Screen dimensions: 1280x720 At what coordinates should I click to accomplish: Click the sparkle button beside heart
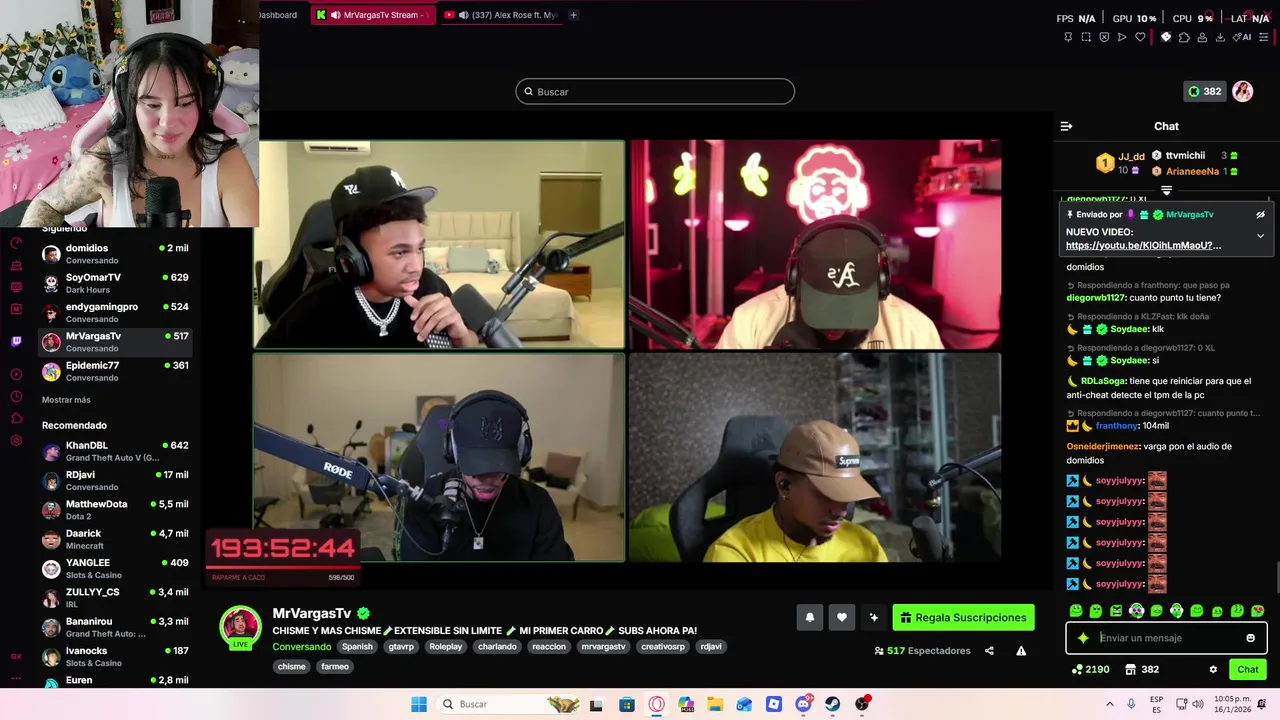pyautogui.click(x=874, y=617)
